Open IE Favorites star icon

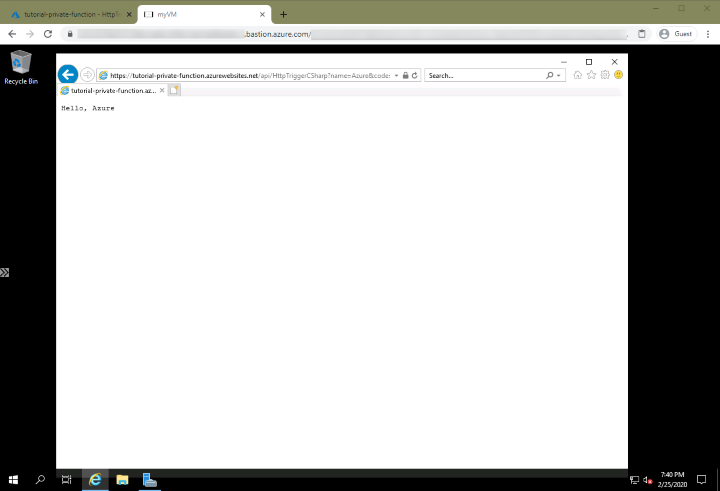[591, 75]
